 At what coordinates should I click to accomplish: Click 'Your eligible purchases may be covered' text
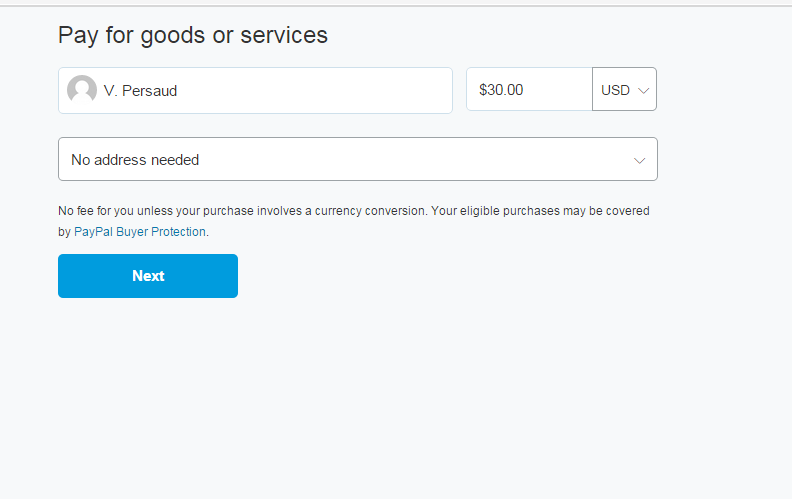point(540,211)
